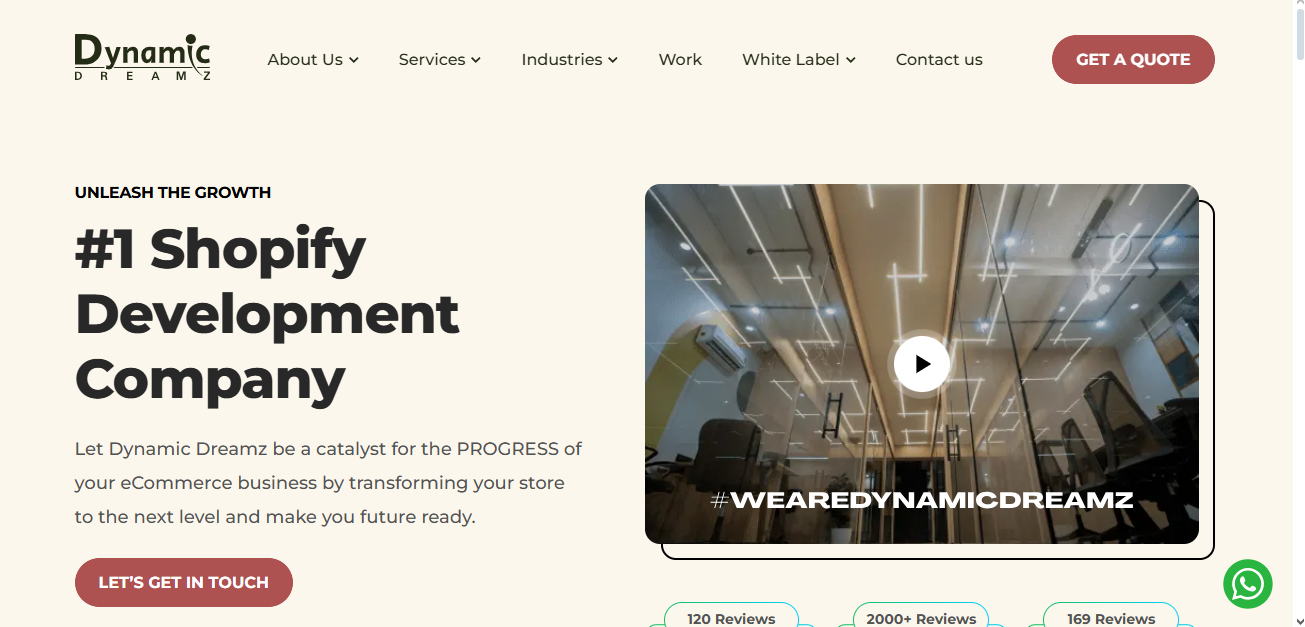Open WhatsApp chat bubble icon
Viewport: 1305px width, 627px height.
pyautogui.click(x=1247, y=584)
